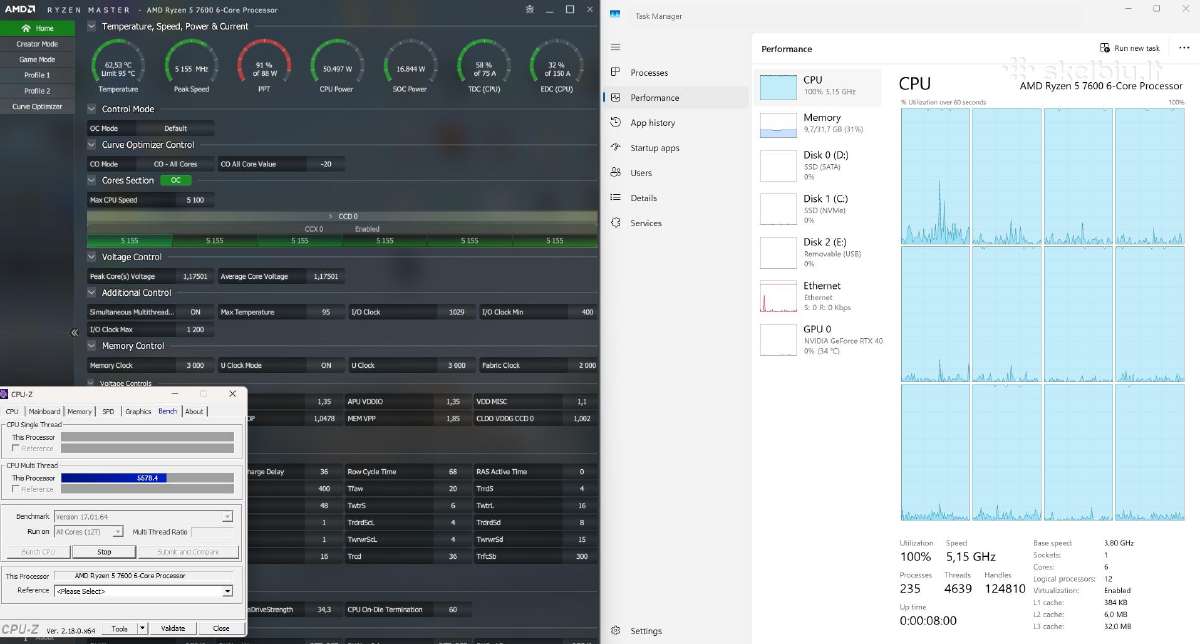
Task: Switch to Memory tab in CPU-Z
Action: pyautogui.click(x=80, y=411)
